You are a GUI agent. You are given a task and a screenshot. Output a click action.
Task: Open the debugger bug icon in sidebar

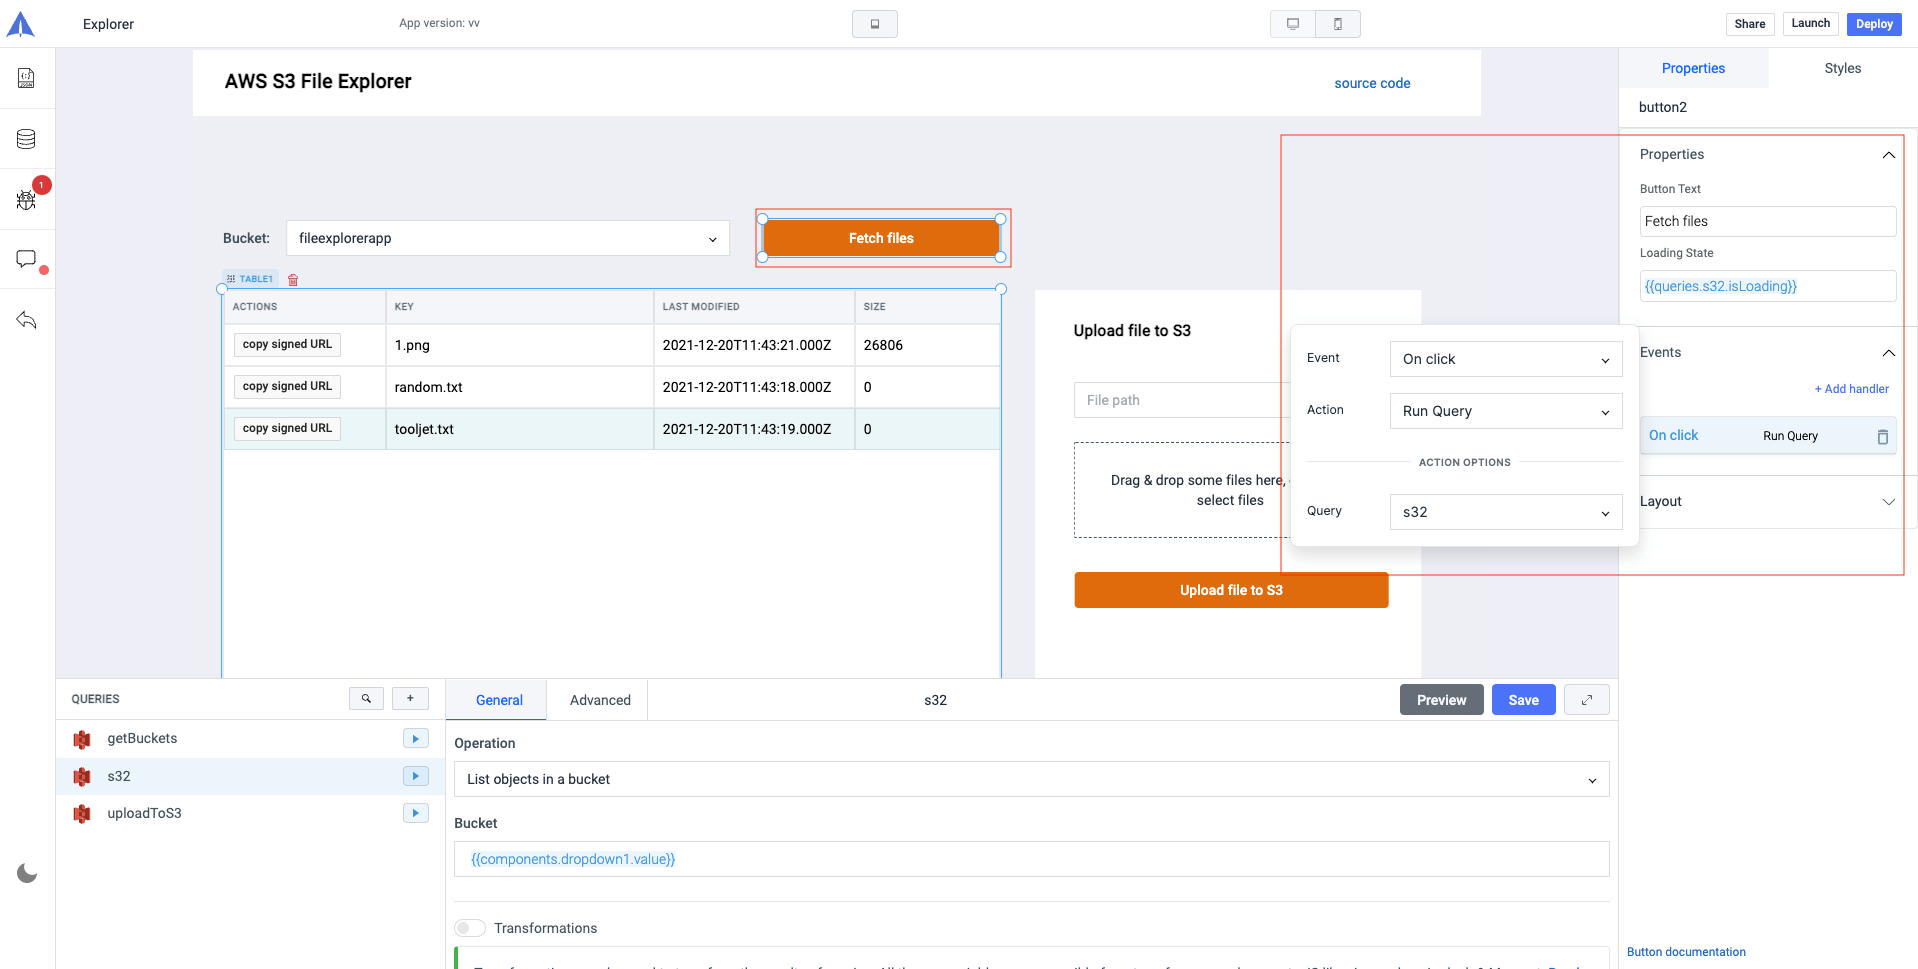point(26,200)
